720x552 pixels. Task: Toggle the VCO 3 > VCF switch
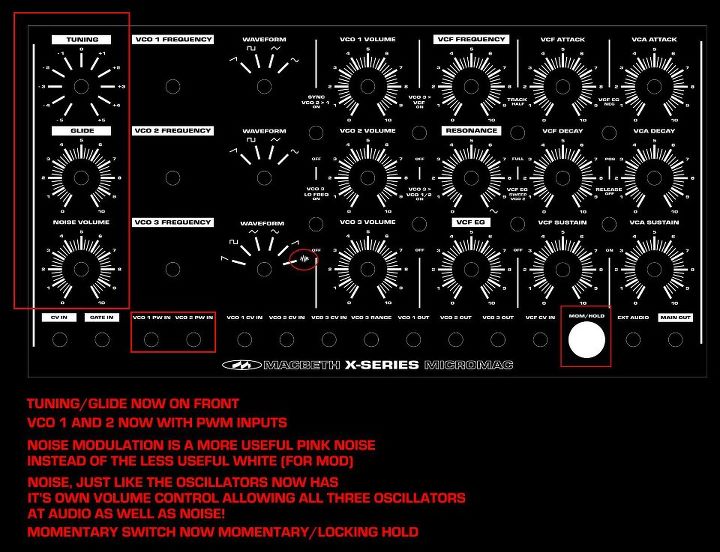[419, 133]
